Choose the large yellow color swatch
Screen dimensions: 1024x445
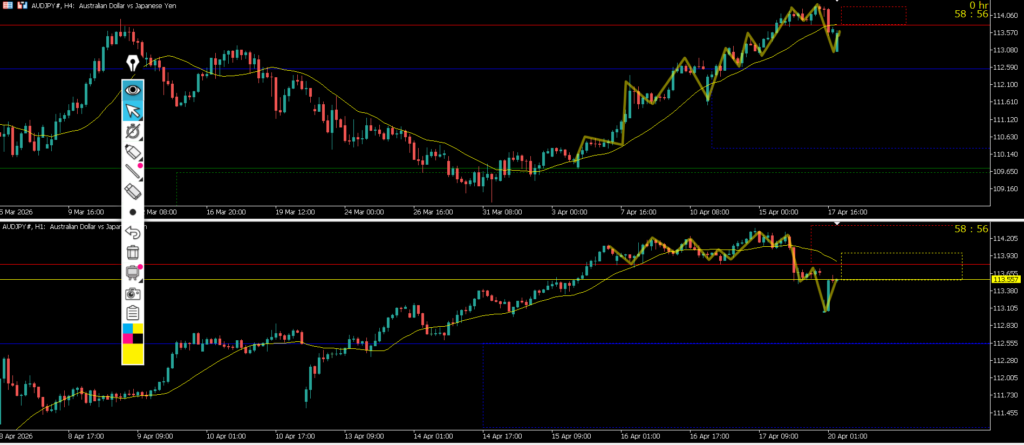coord(133,355)
